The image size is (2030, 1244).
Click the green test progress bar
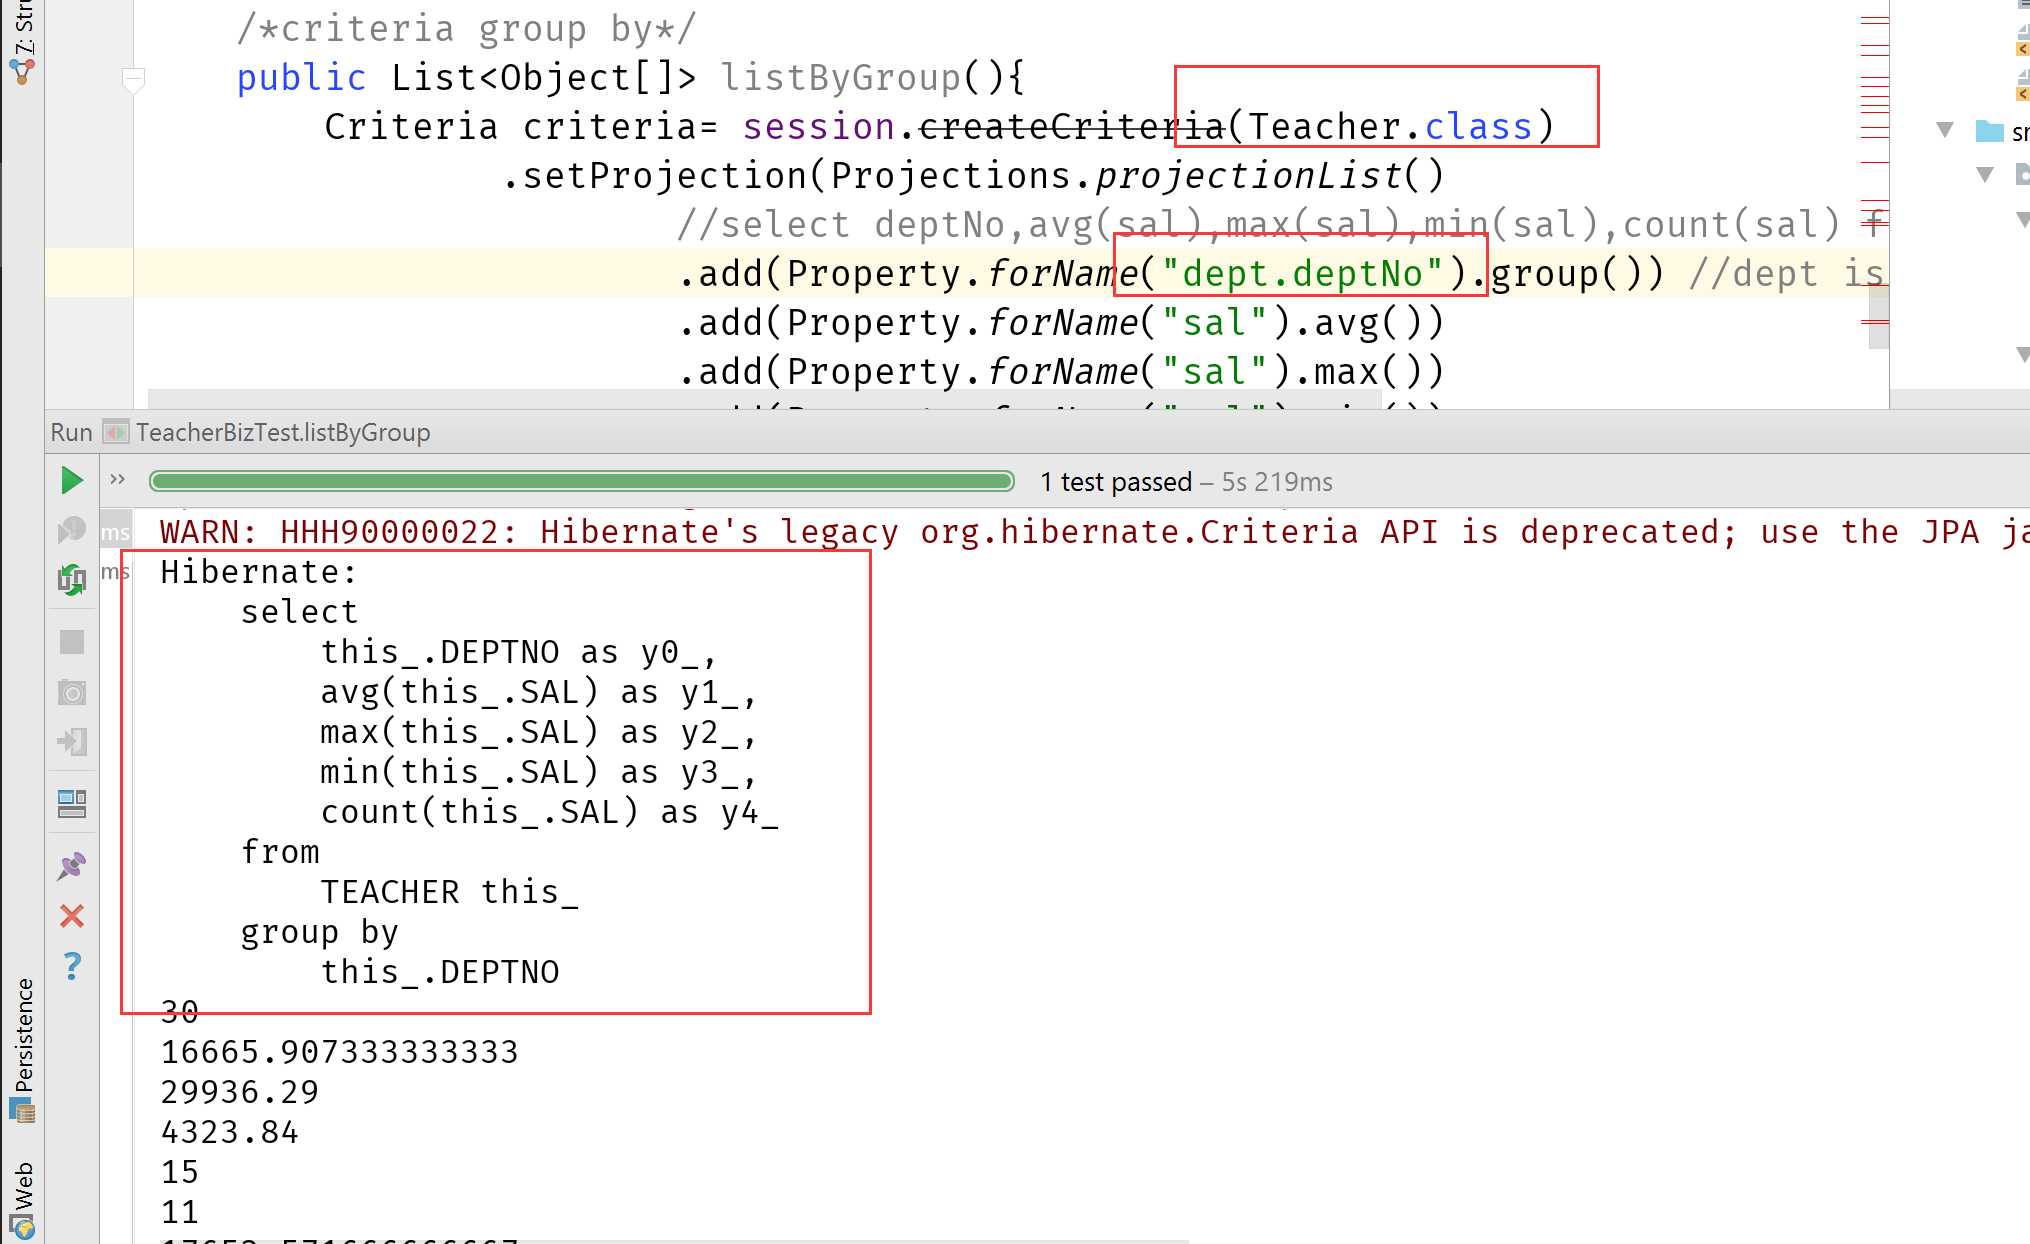pos(582,482)
